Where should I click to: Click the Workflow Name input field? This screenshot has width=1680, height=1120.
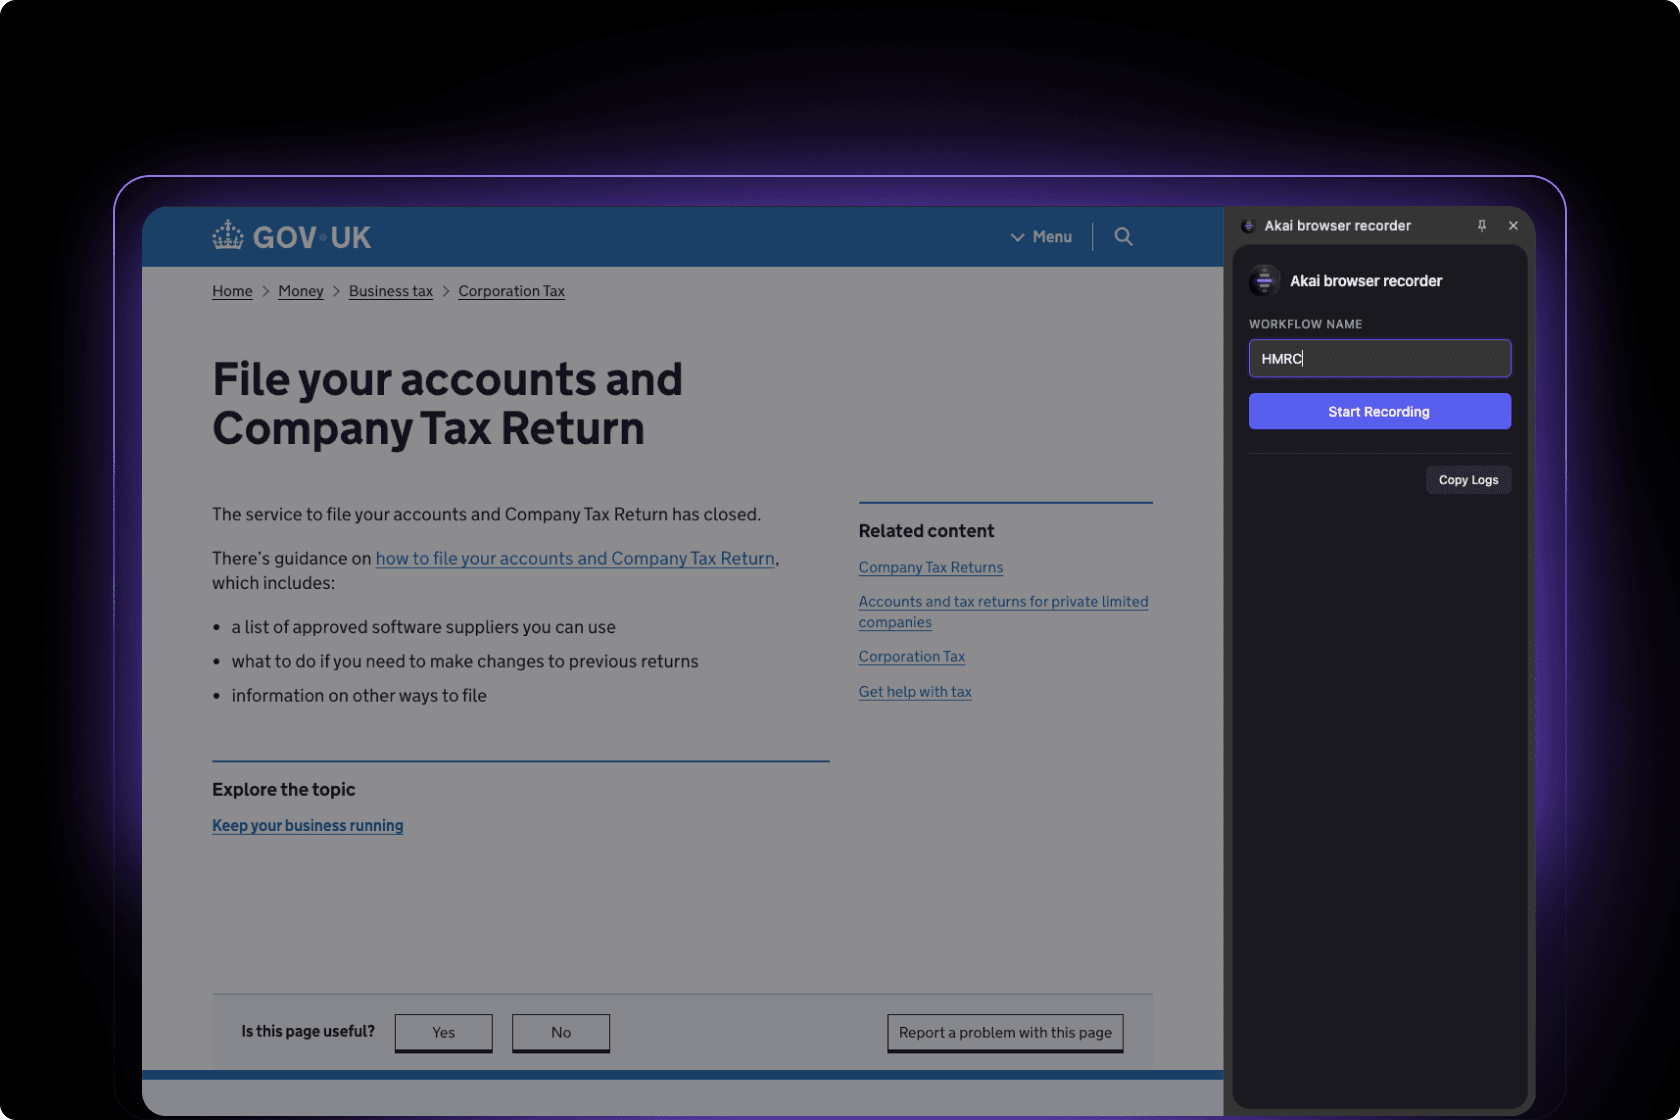(x=1379, y=358)
